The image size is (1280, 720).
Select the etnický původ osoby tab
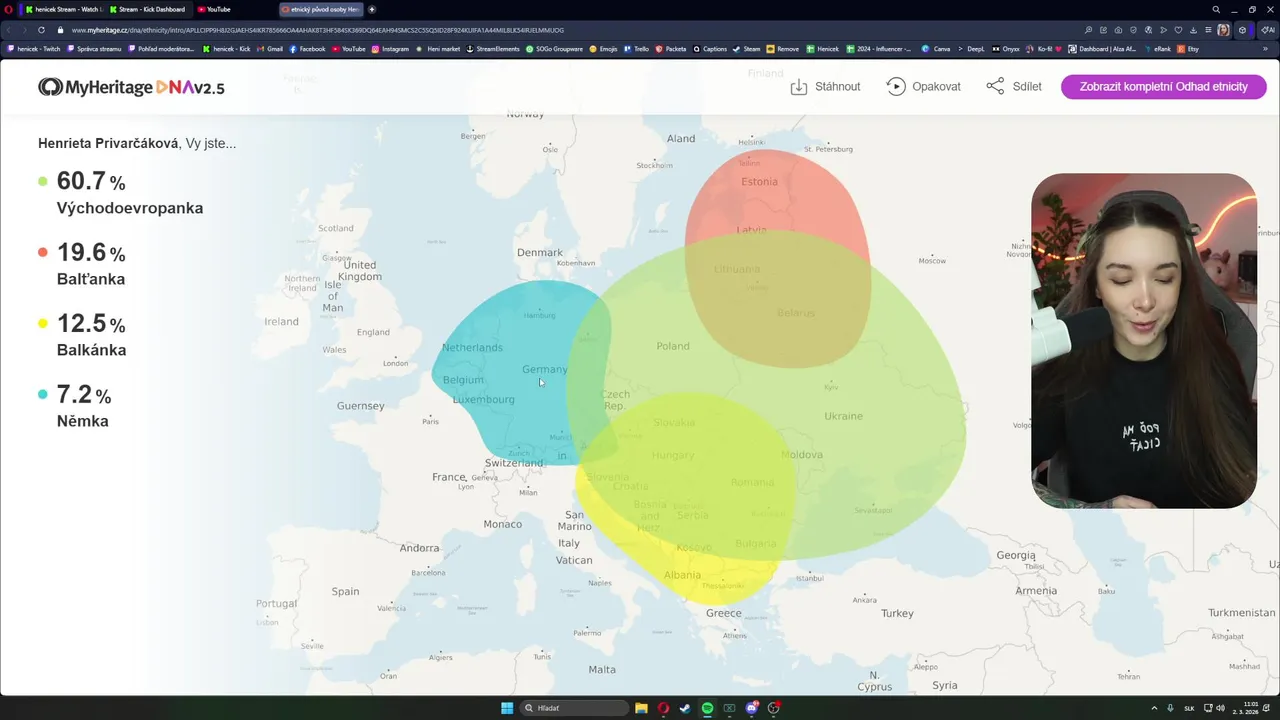(321, 9)
